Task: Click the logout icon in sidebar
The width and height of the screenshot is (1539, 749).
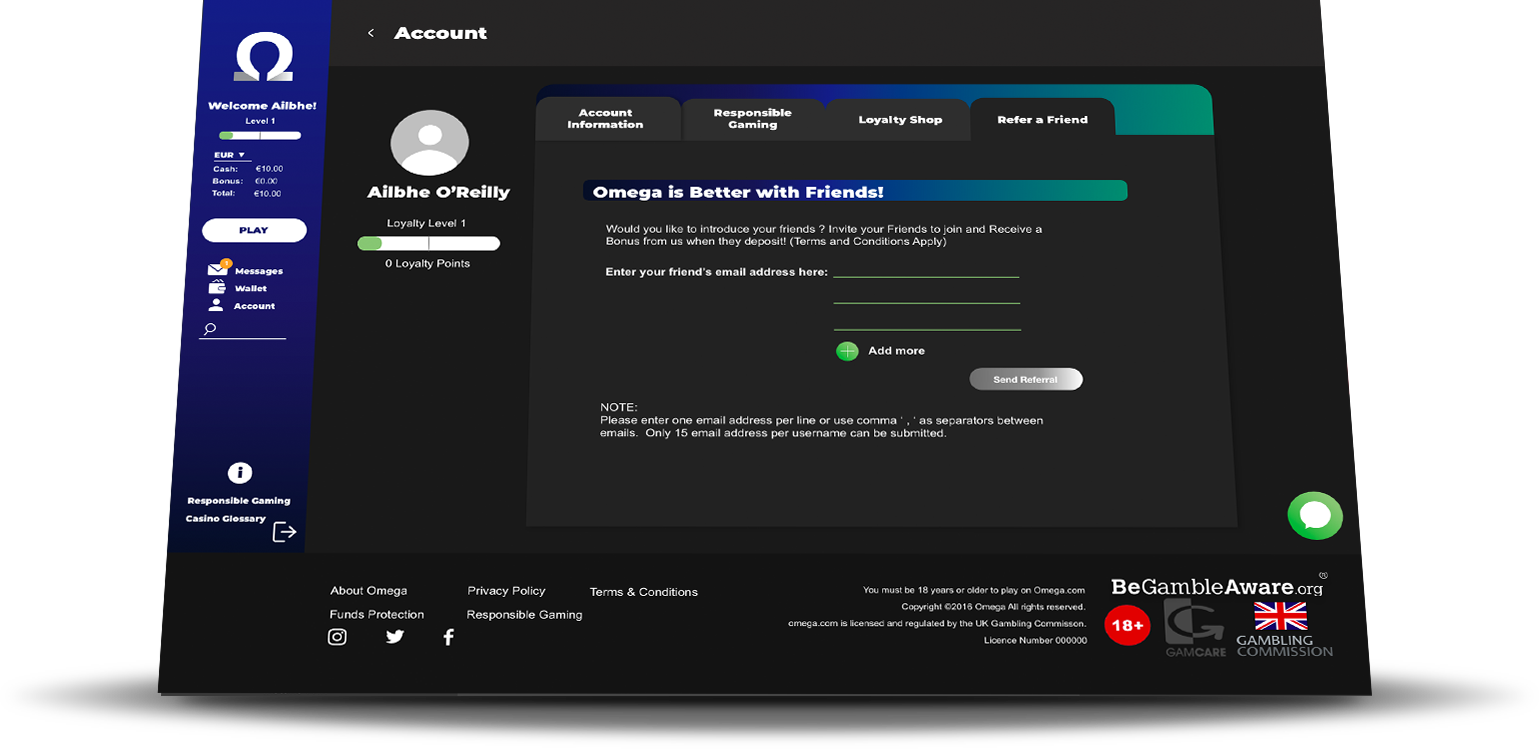Action: point(285,532)
